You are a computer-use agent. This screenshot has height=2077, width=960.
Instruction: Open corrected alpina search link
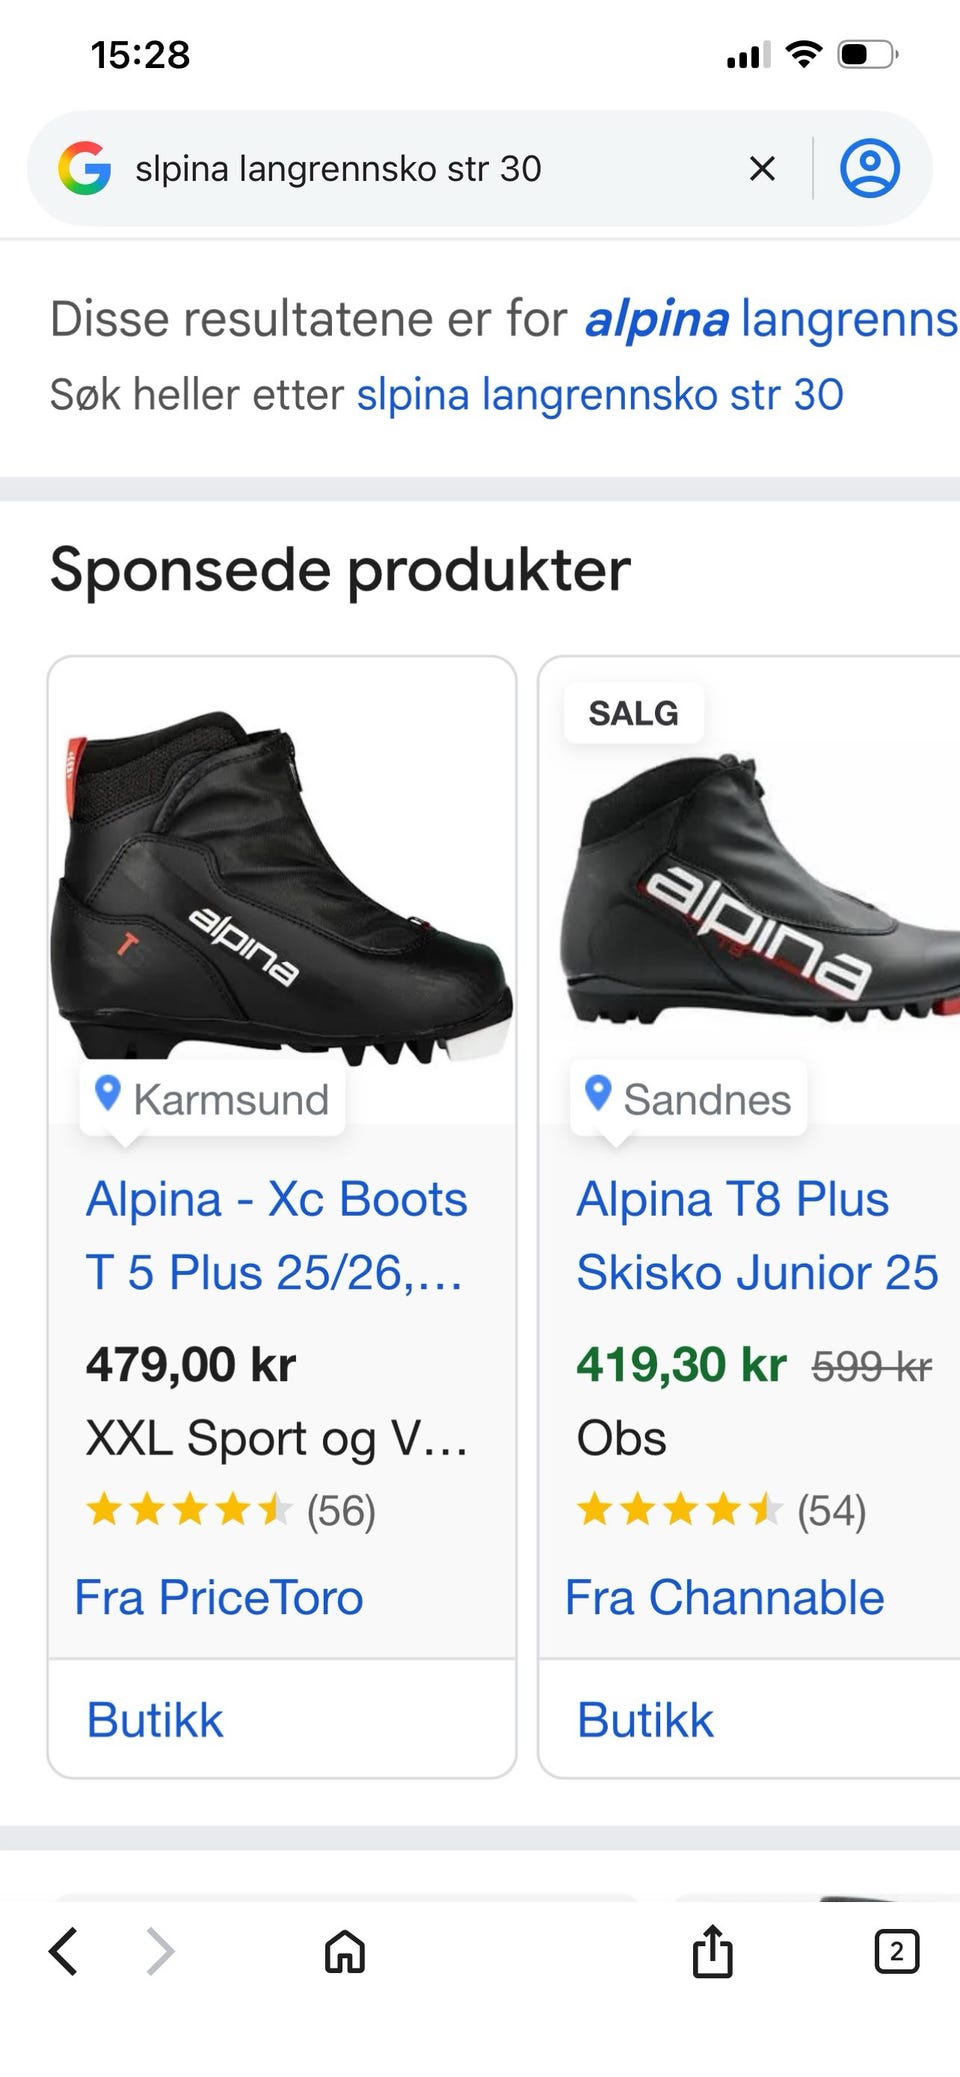(770, 320)
